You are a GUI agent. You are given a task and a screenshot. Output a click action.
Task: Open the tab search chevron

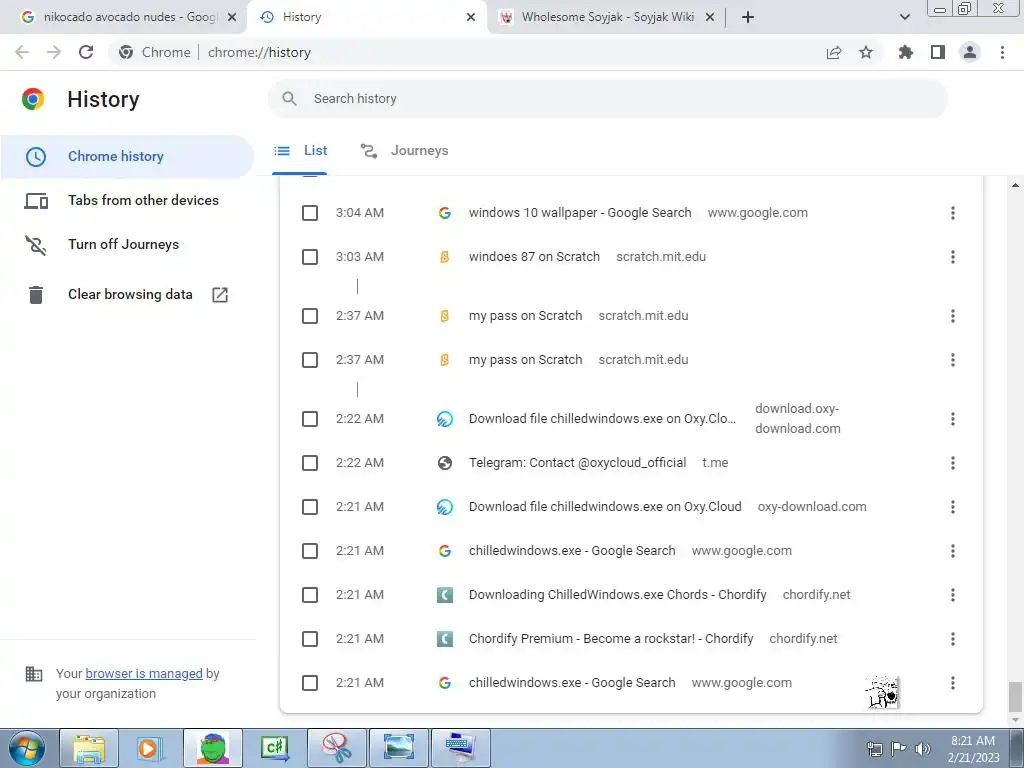pyautogui.click(x=904, y=17)
